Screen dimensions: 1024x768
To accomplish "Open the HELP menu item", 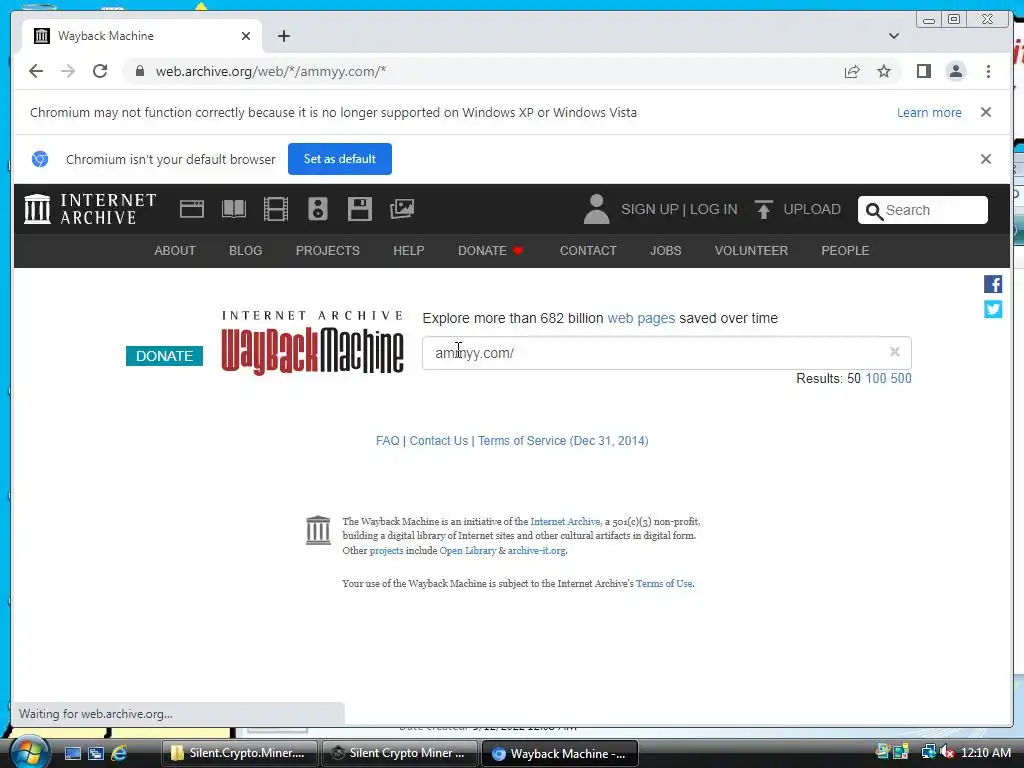I will tap(409, 251).
